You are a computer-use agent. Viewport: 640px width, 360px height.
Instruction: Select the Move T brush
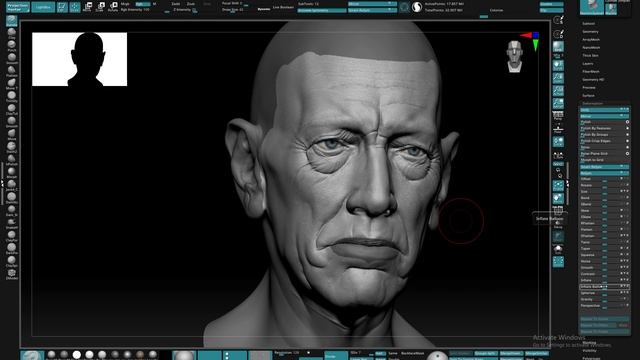[11, 84]
